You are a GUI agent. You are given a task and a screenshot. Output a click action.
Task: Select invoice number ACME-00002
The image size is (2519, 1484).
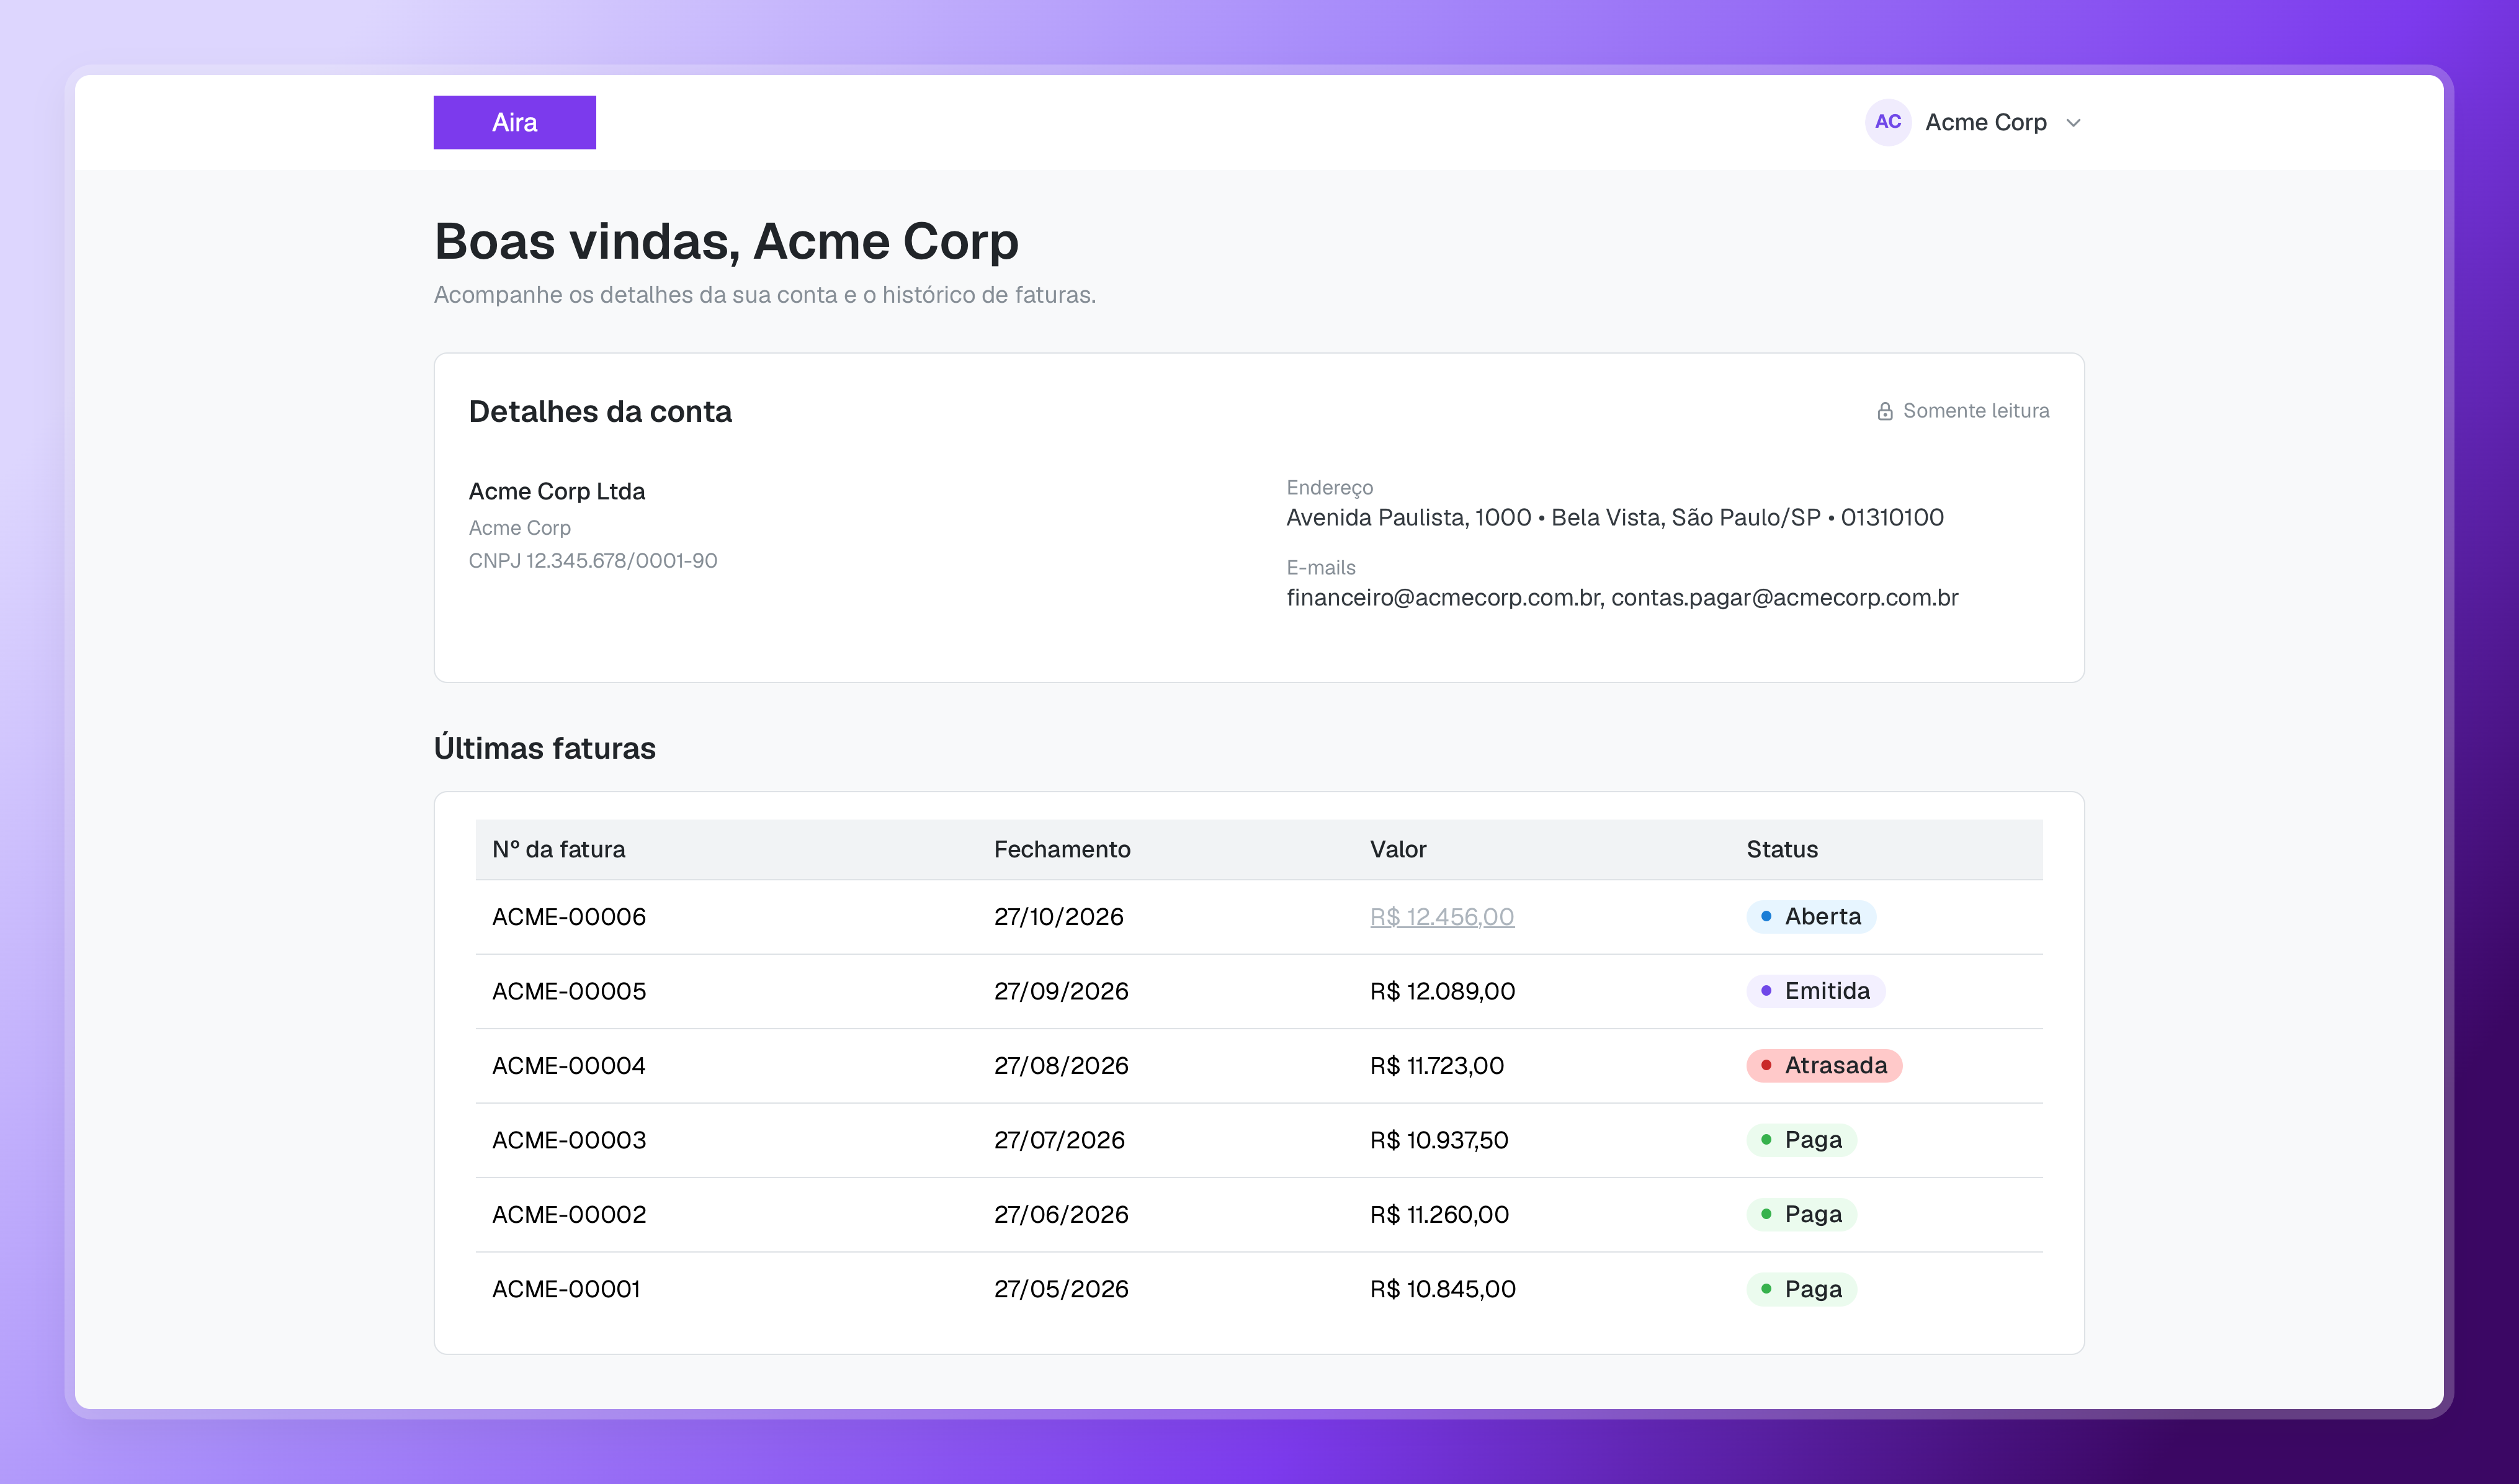(x=569, y=1214)
